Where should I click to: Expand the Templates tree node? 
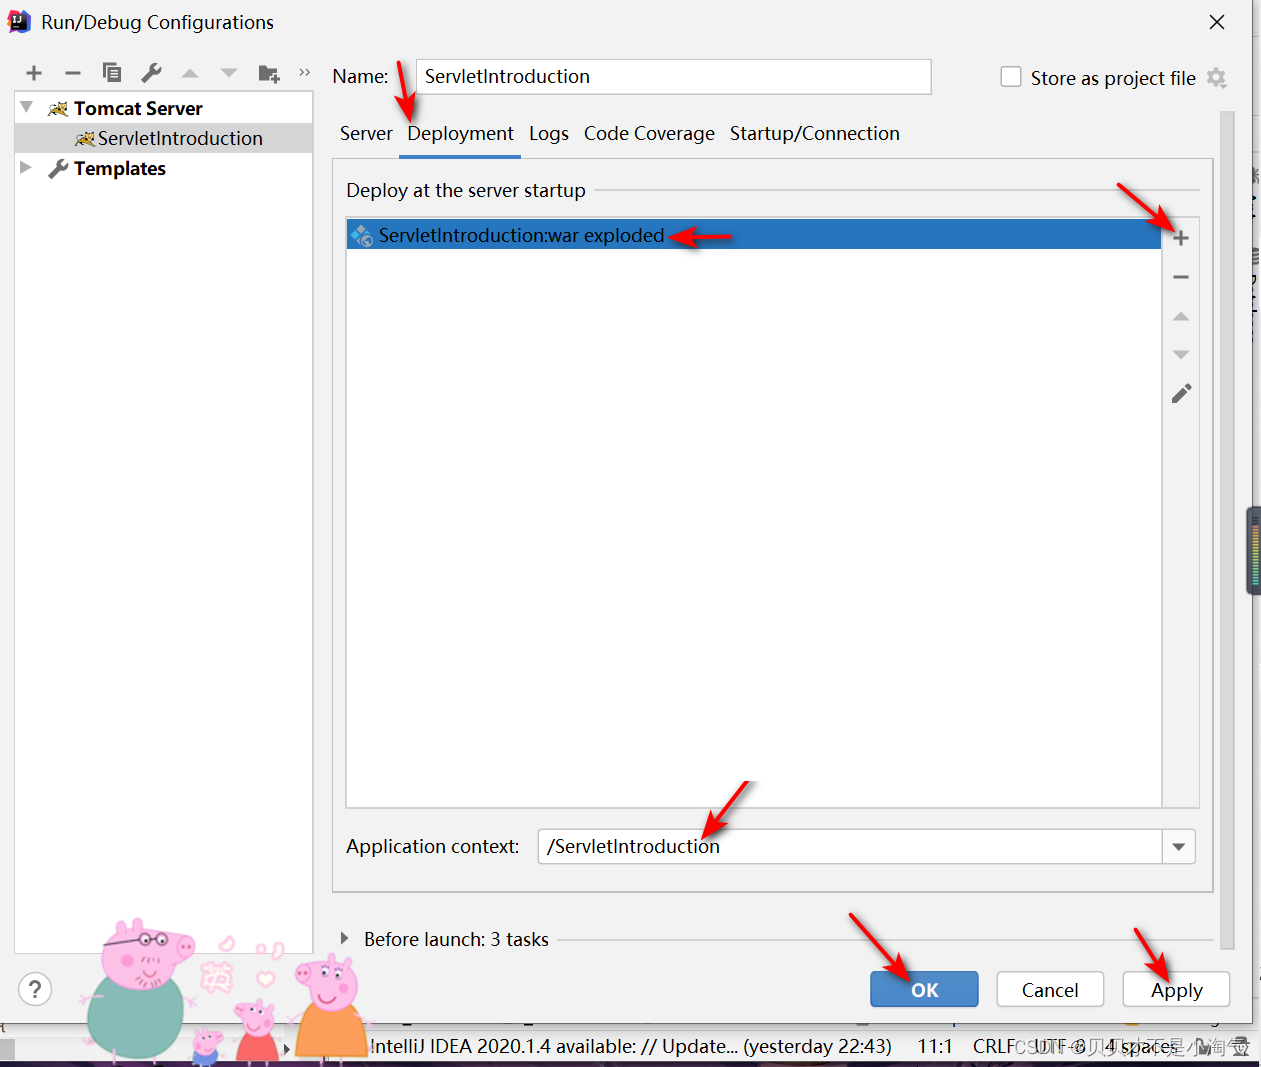(x=27, y=167)
